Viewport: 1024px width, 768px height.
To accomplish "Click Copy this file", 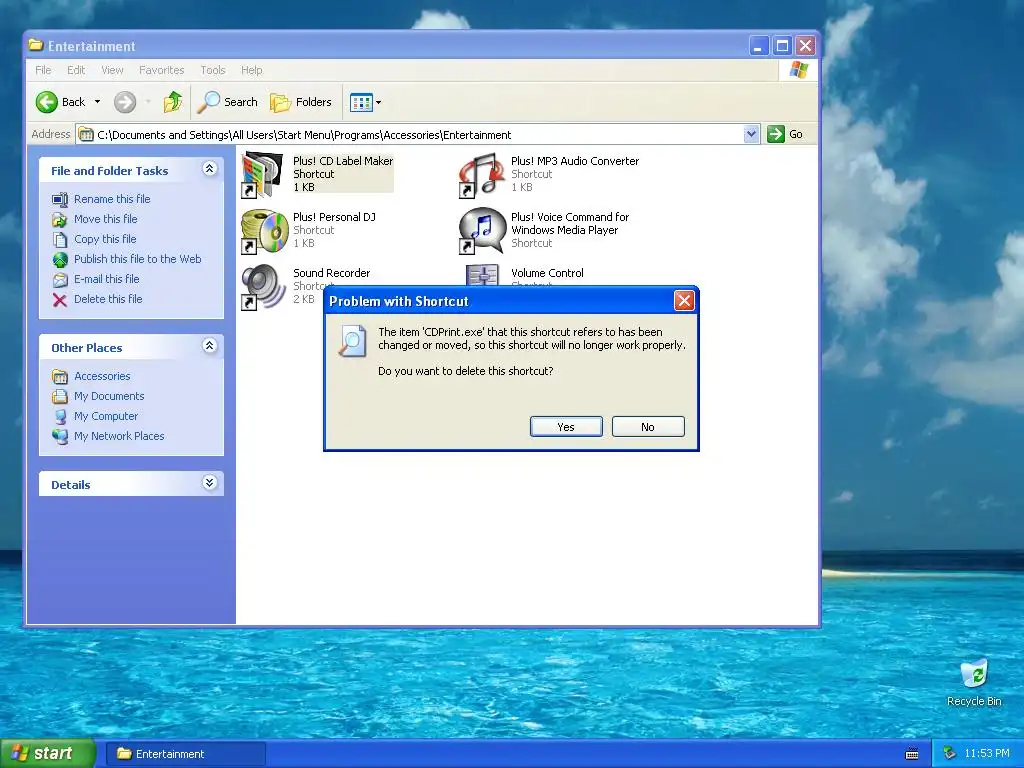I will [x=105, y=239].
